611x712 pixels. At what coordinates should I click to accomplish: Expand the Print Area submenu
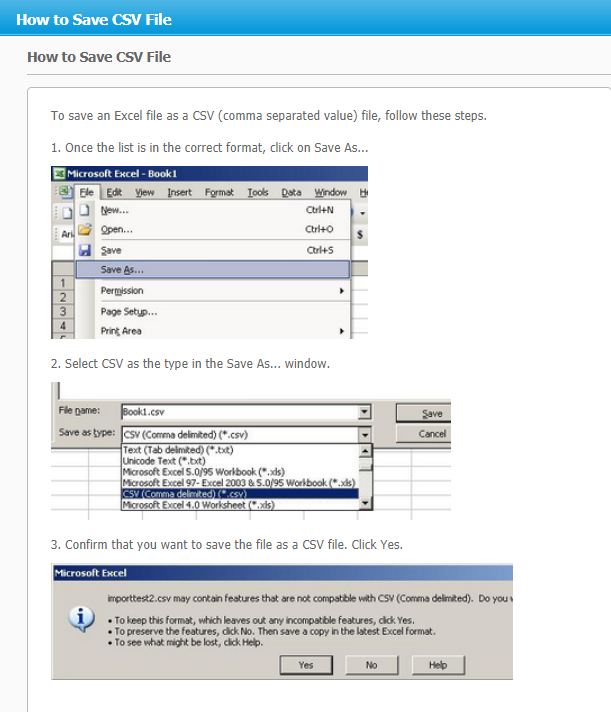213,331
